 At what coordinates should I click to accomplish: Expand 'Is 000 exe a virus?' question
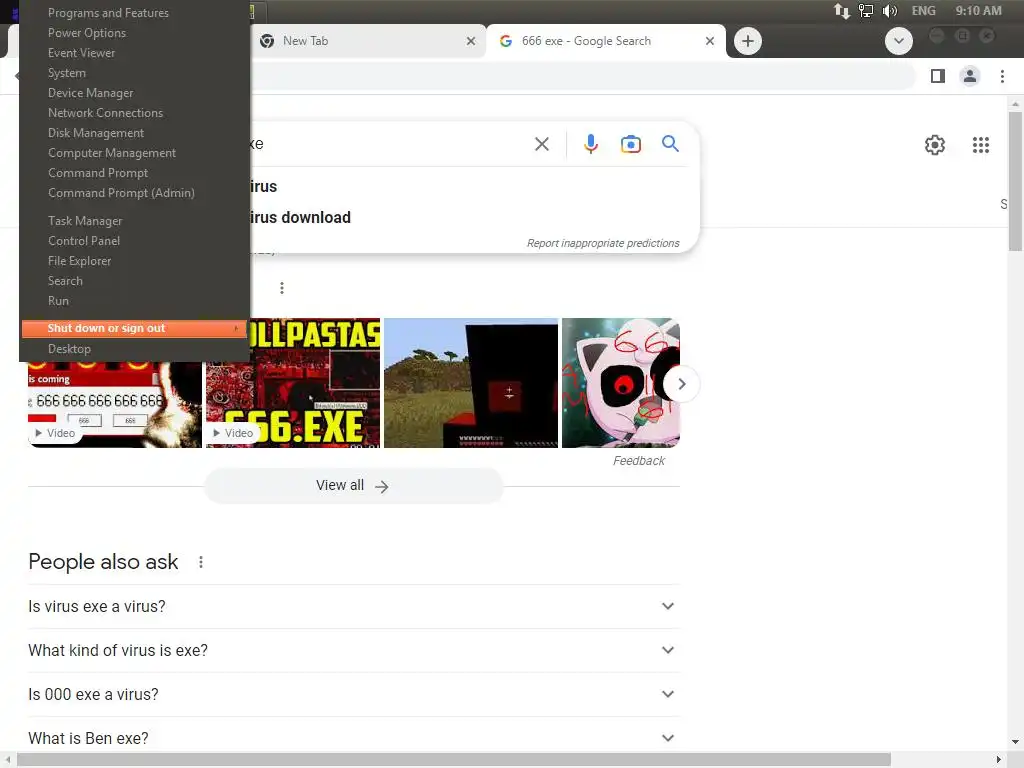click(353, 694)
